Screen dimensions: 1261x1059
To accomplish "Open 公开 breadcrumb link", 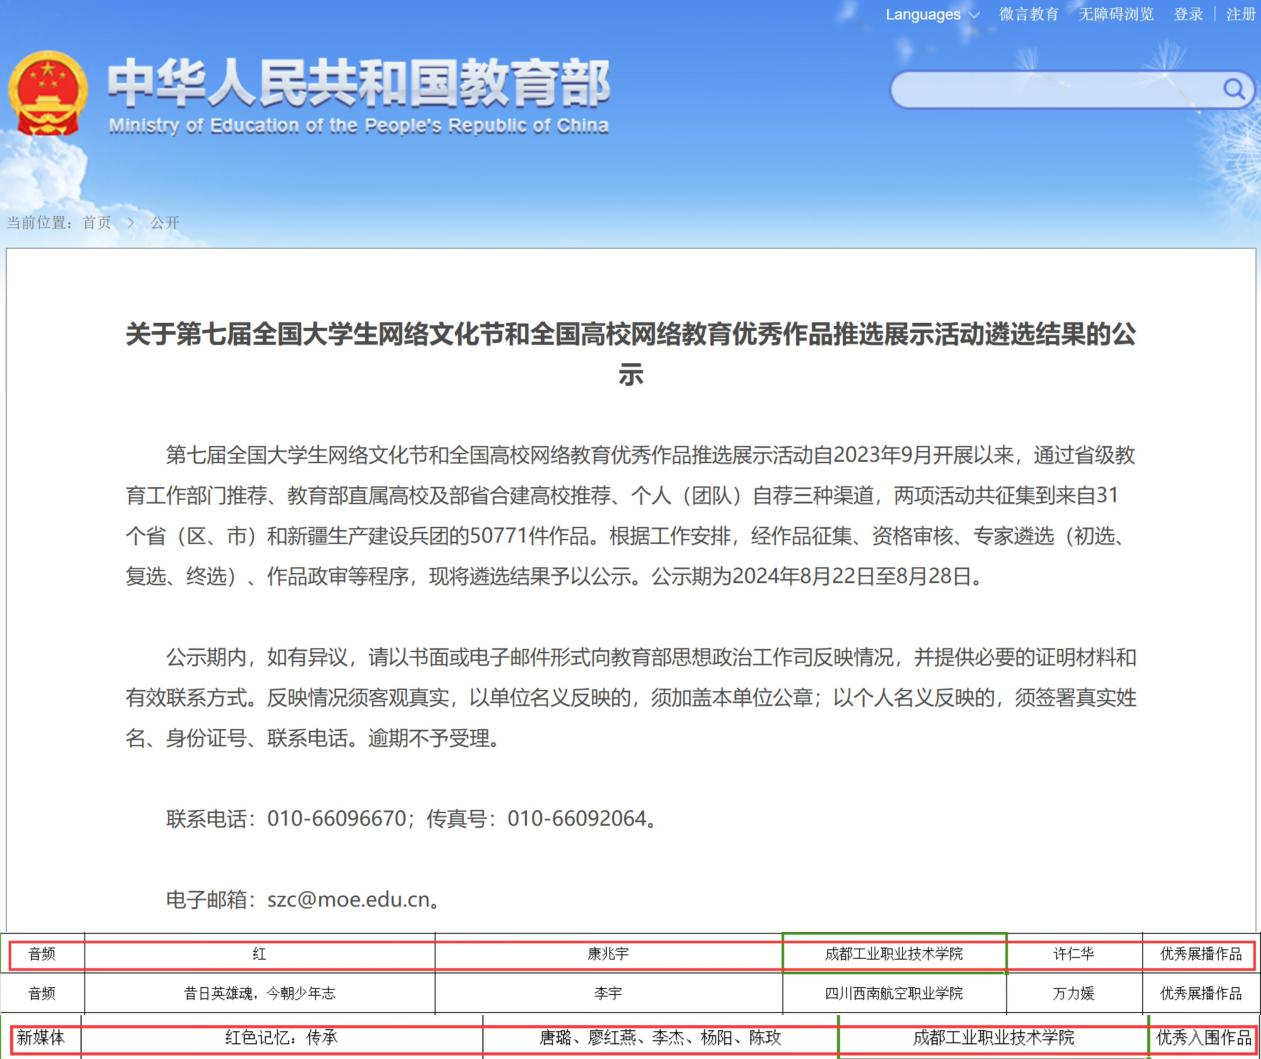I will (x=165, y=222).
